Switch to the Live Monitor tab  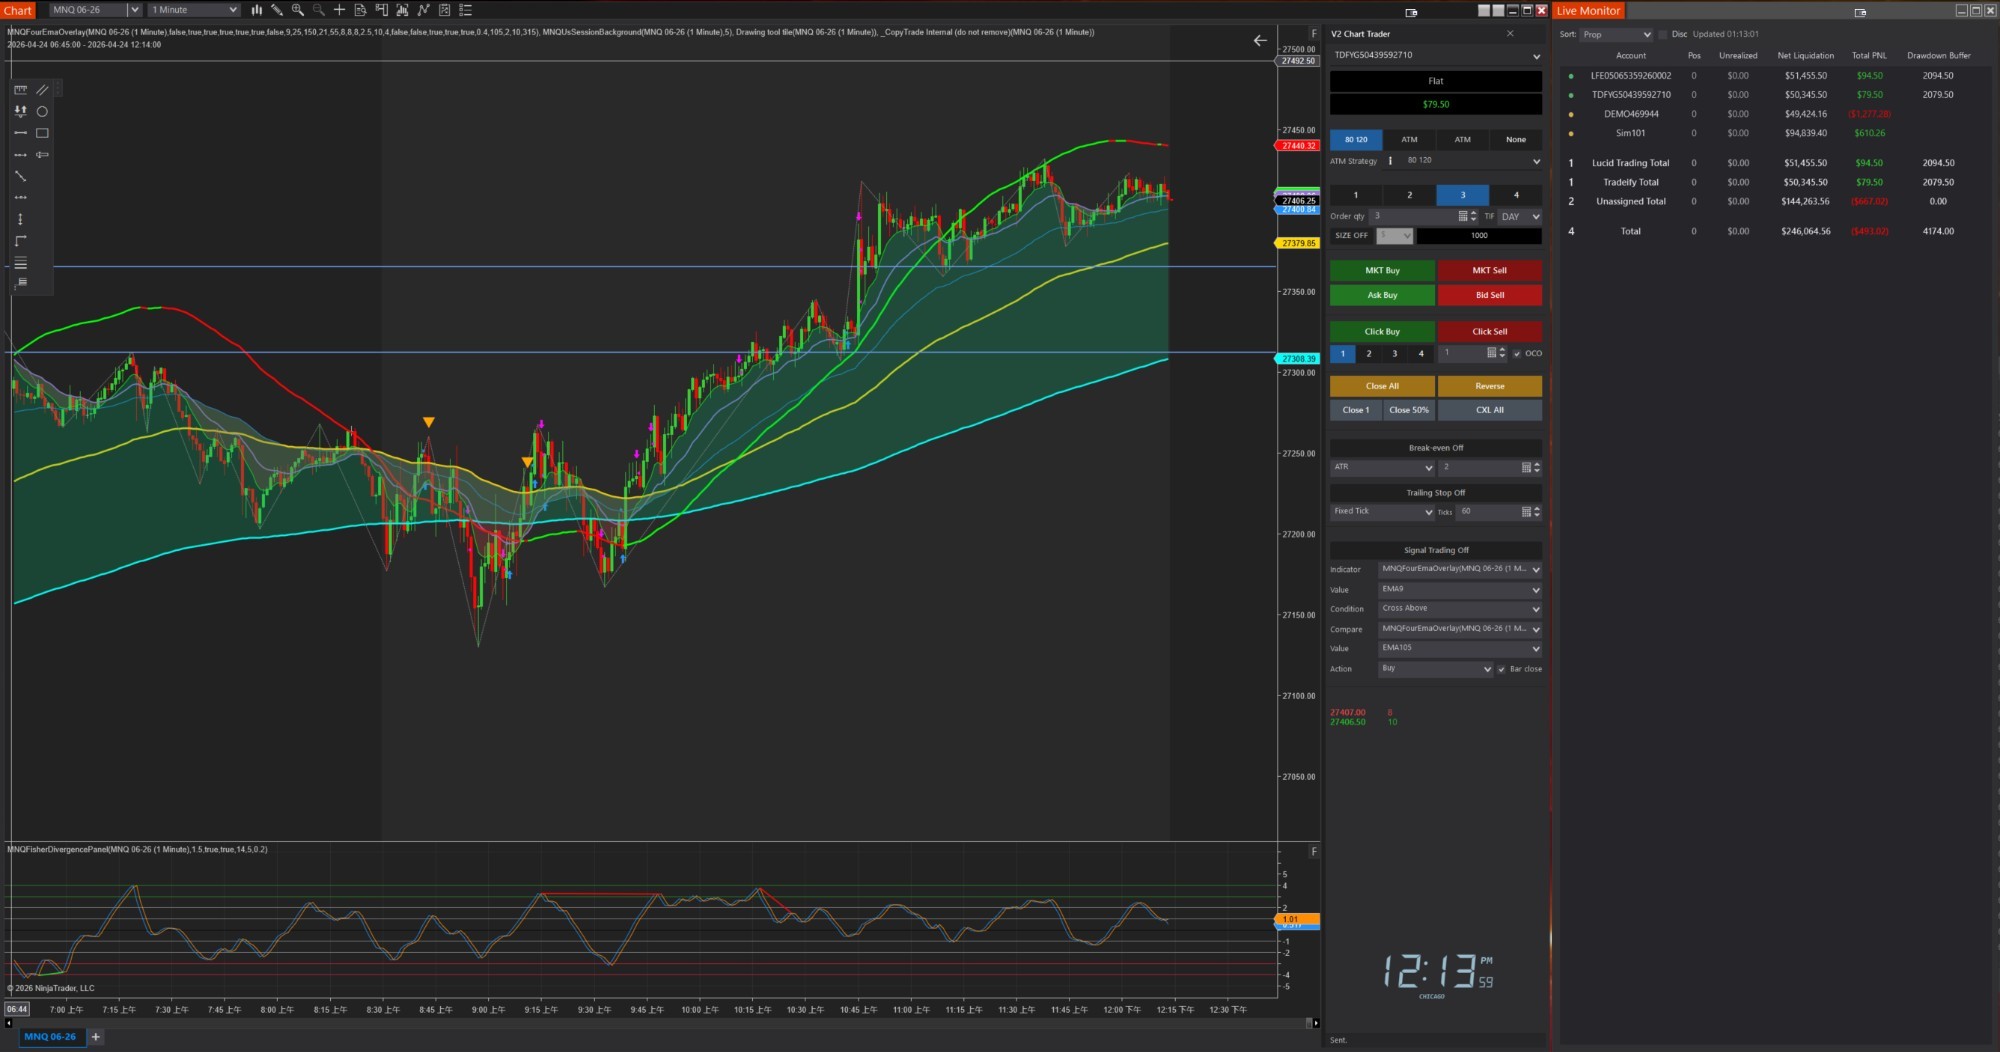tap(1588, 10)
